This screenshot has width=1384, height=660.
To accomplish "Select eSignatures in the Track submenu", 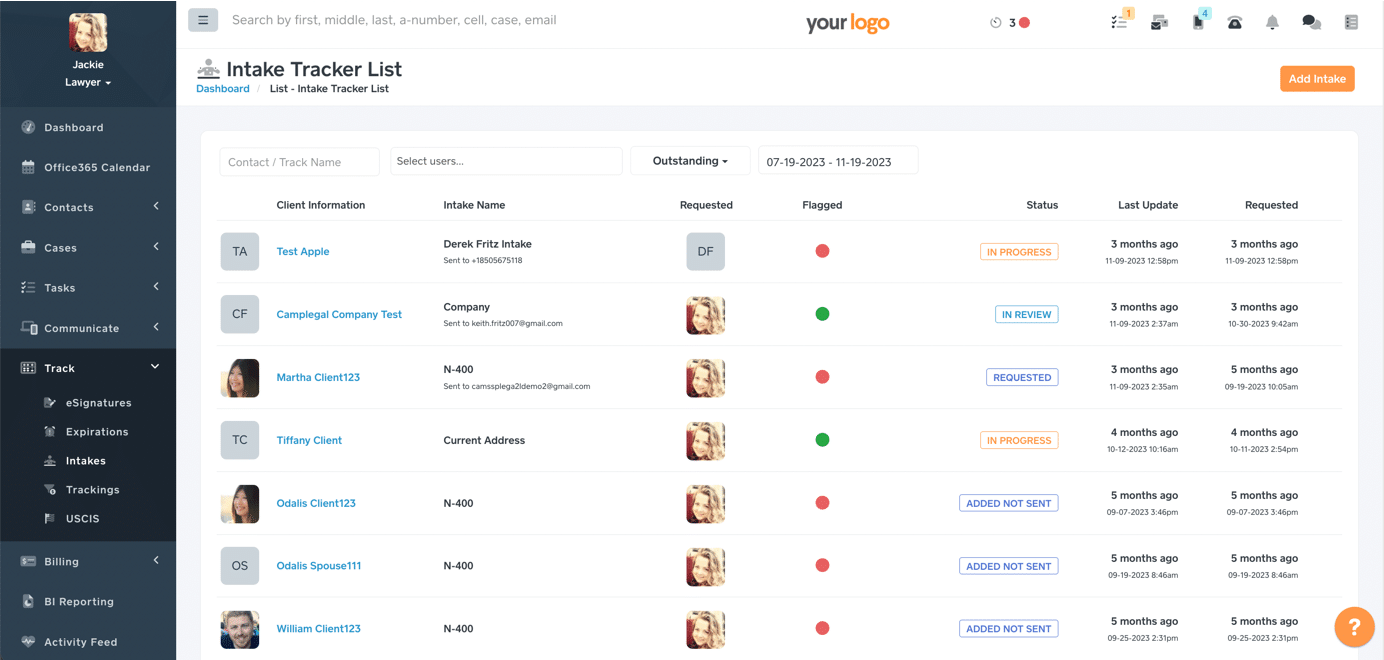I will (x=98, y=403).
